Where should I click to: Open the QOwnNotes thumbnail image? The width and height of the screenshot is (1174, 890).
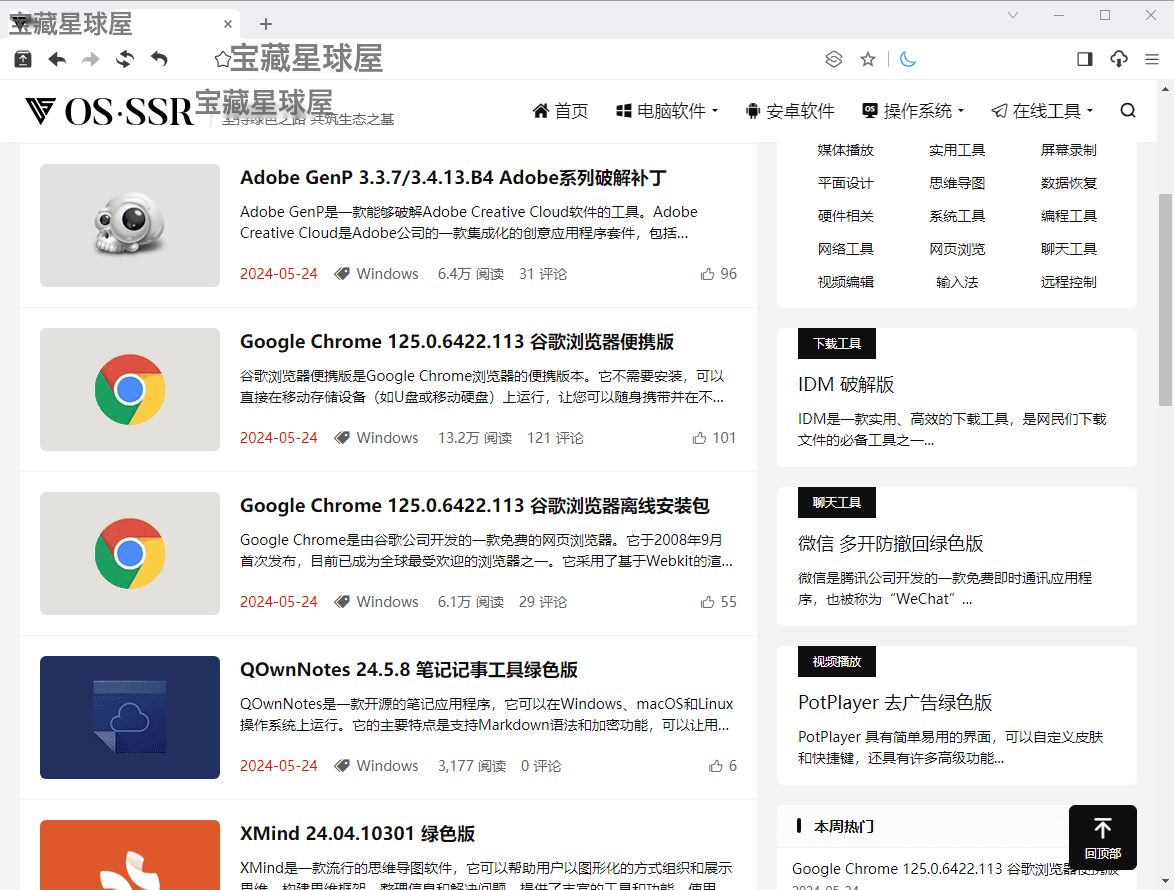click(x=130, y=717)
